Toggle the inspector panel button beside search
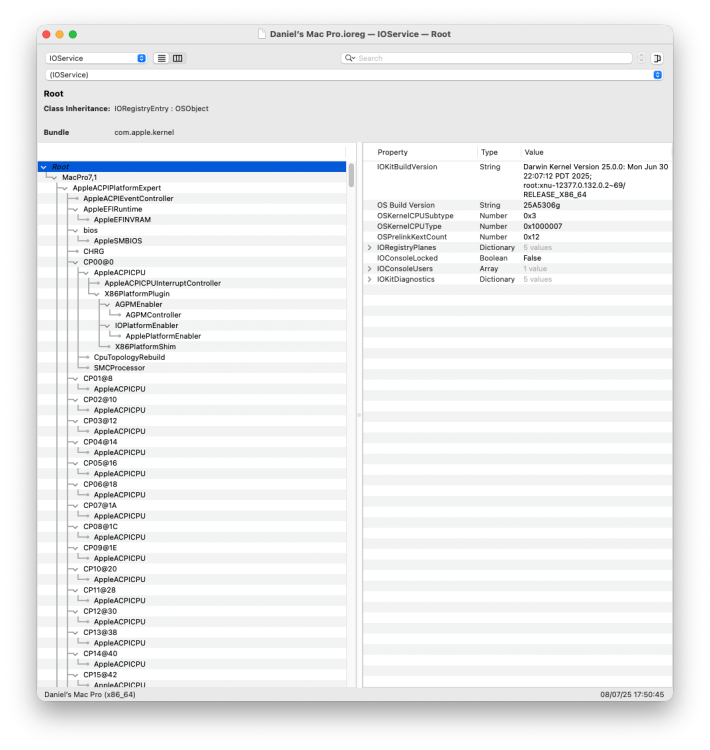The image size is (710, 750). tap(657, 58)
